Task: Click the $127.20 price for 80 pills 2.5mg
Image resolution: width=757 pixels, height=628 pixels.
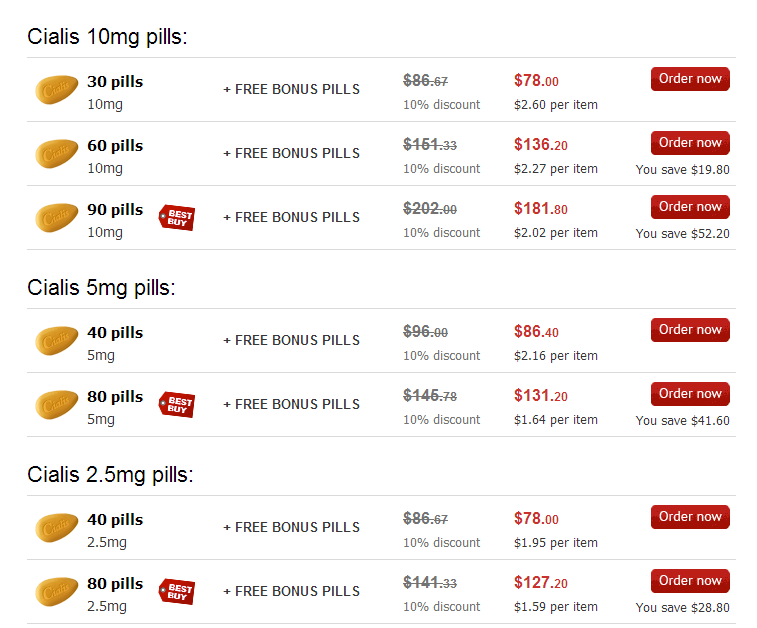Action: coord(541,583)
